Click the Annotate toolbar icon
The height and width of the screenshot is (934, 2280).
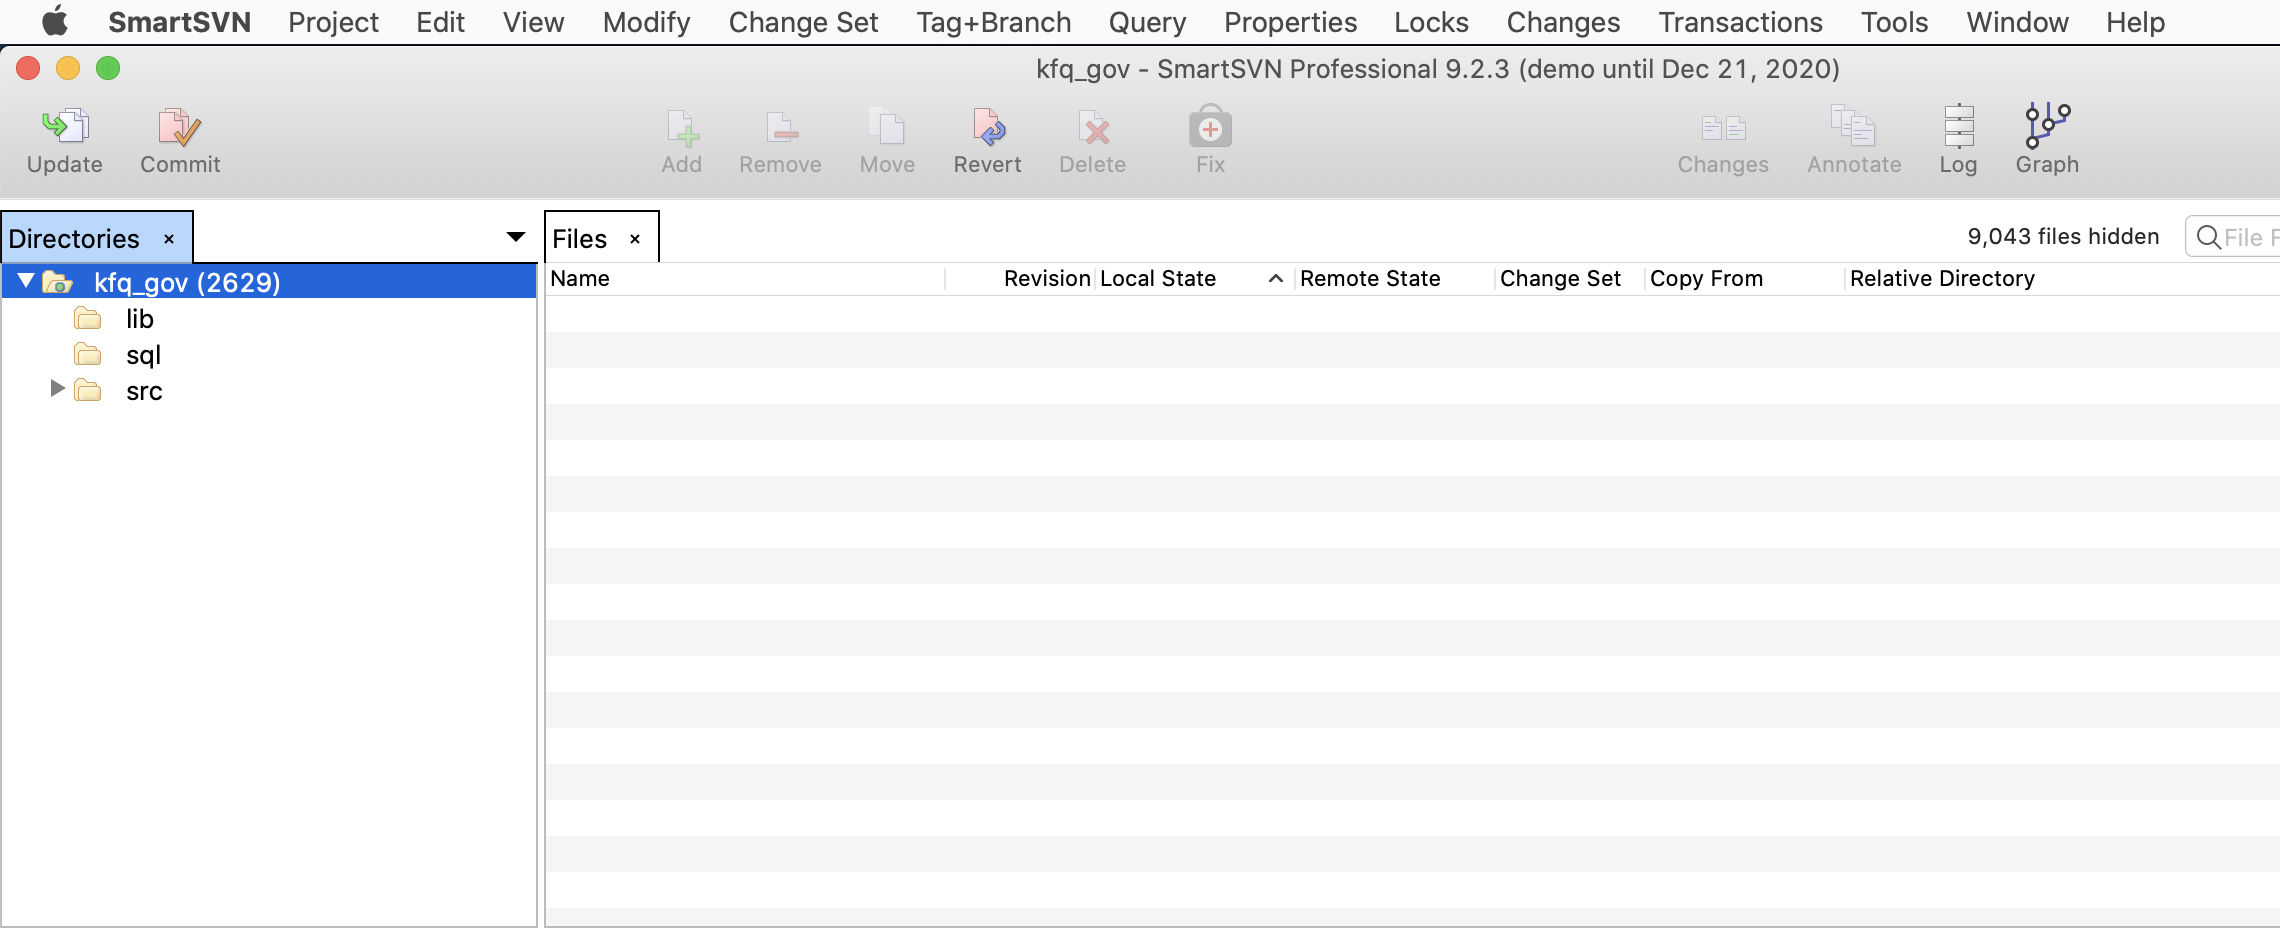click(1854, 127)
